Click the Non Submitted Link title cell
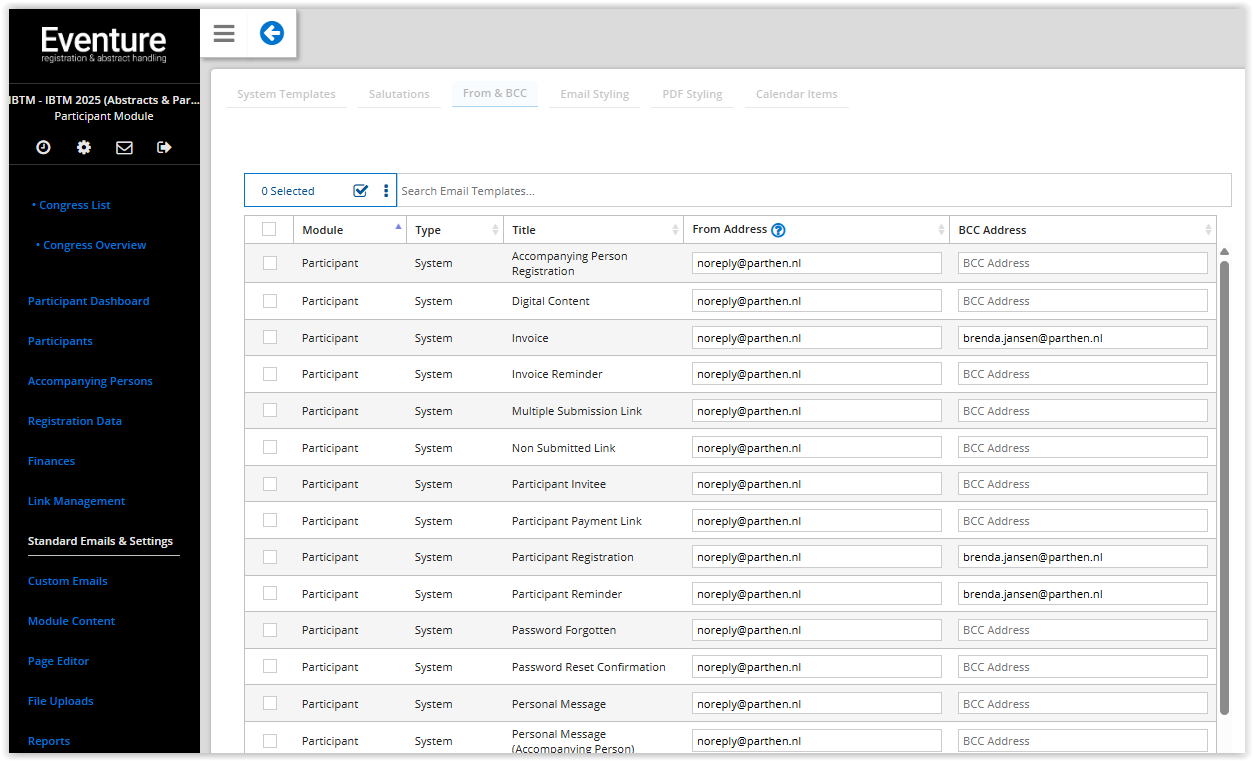Viewport: 1253px width, 761px height. click(x=564, y=448)
